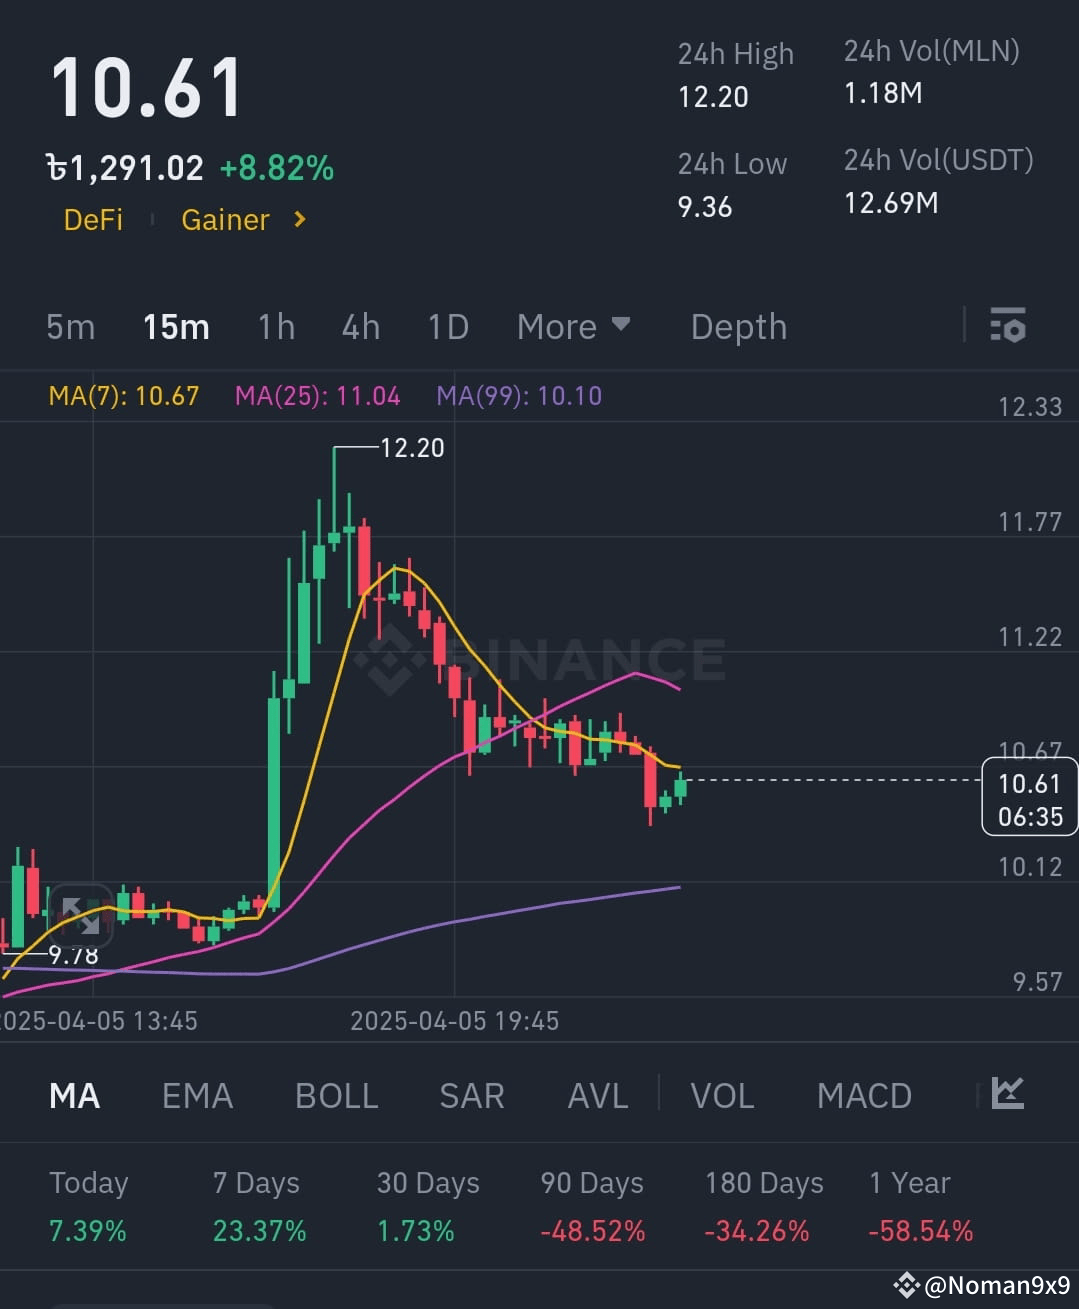
Task: Click the MA(99): 10.10 legend
Action: coord(519,396)
